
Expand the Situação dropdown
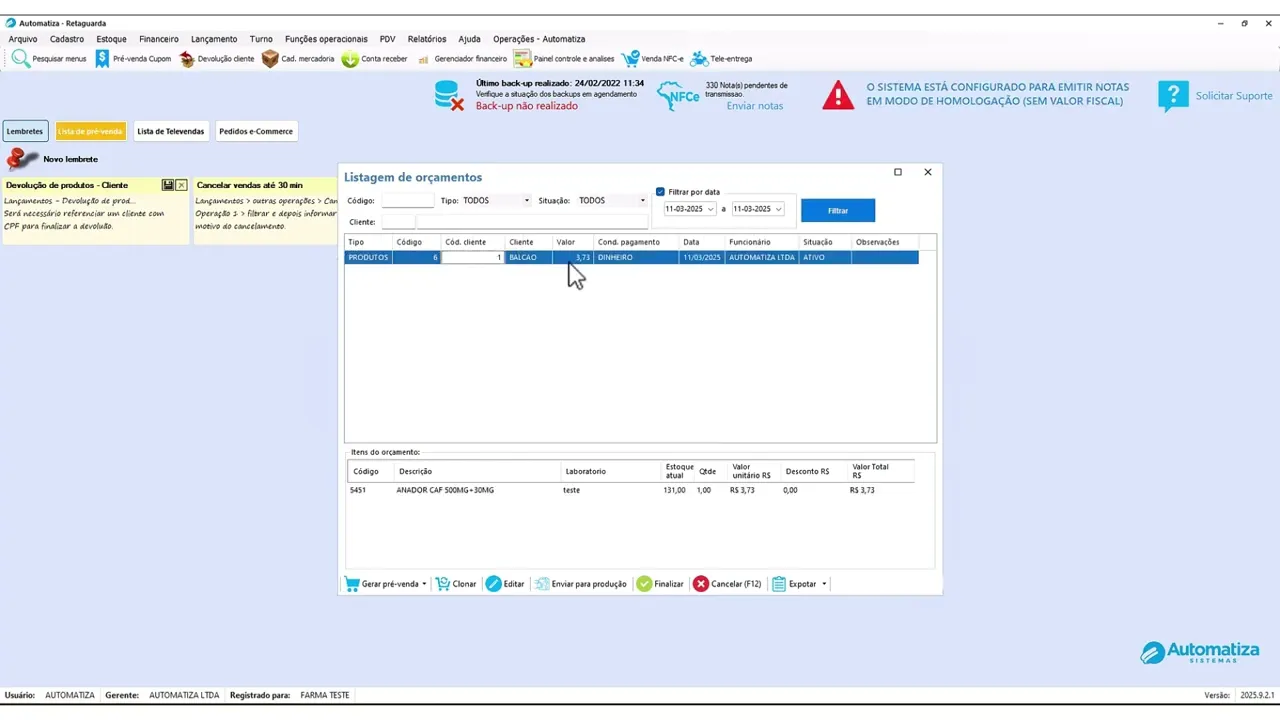pyautogui.click(x=643, y=201)
